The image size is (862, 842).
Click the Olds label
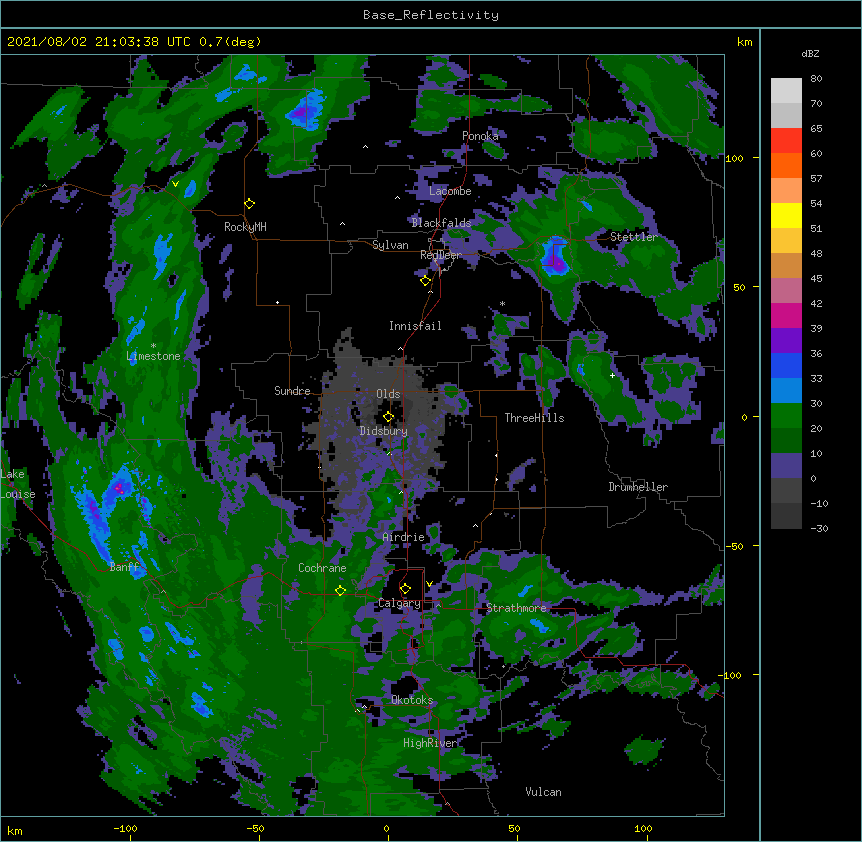tap(388, 394)
